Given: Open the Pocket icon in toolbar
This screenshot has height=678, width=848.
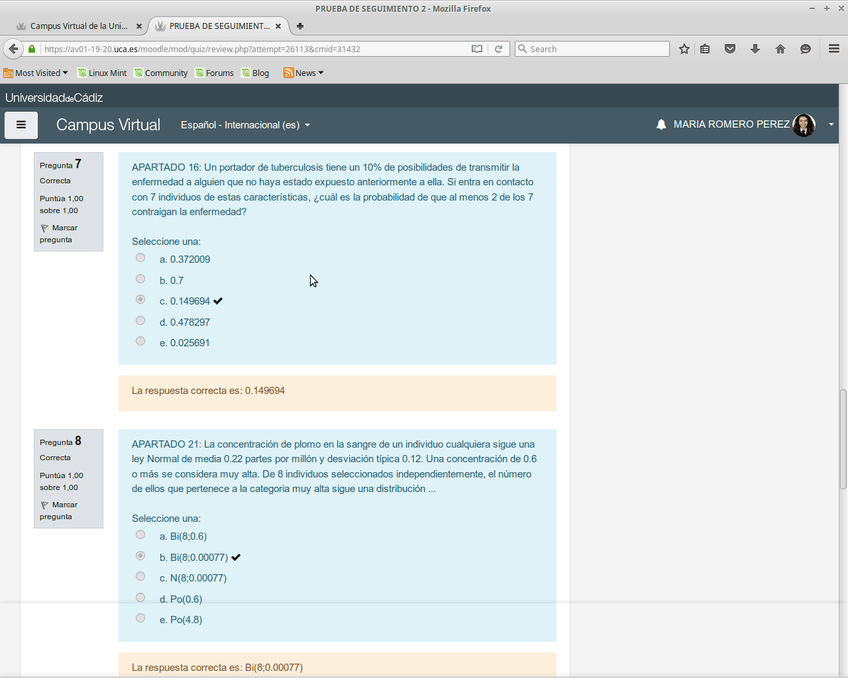Looking at the screenshot, I should 730,49.
